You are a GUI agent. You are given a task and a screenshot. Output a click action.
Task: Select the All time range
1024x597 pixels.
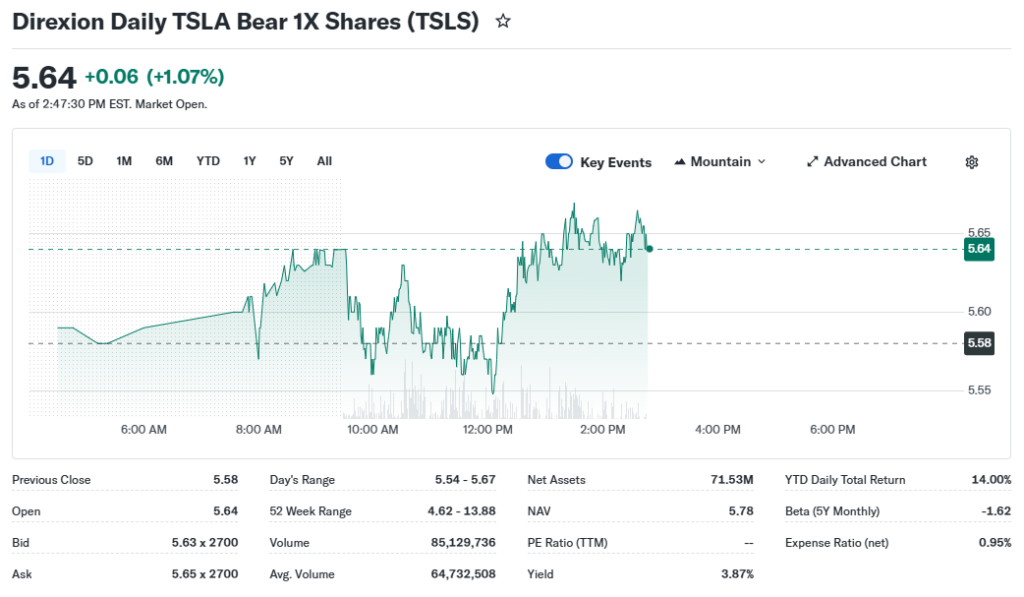(324, 161)
